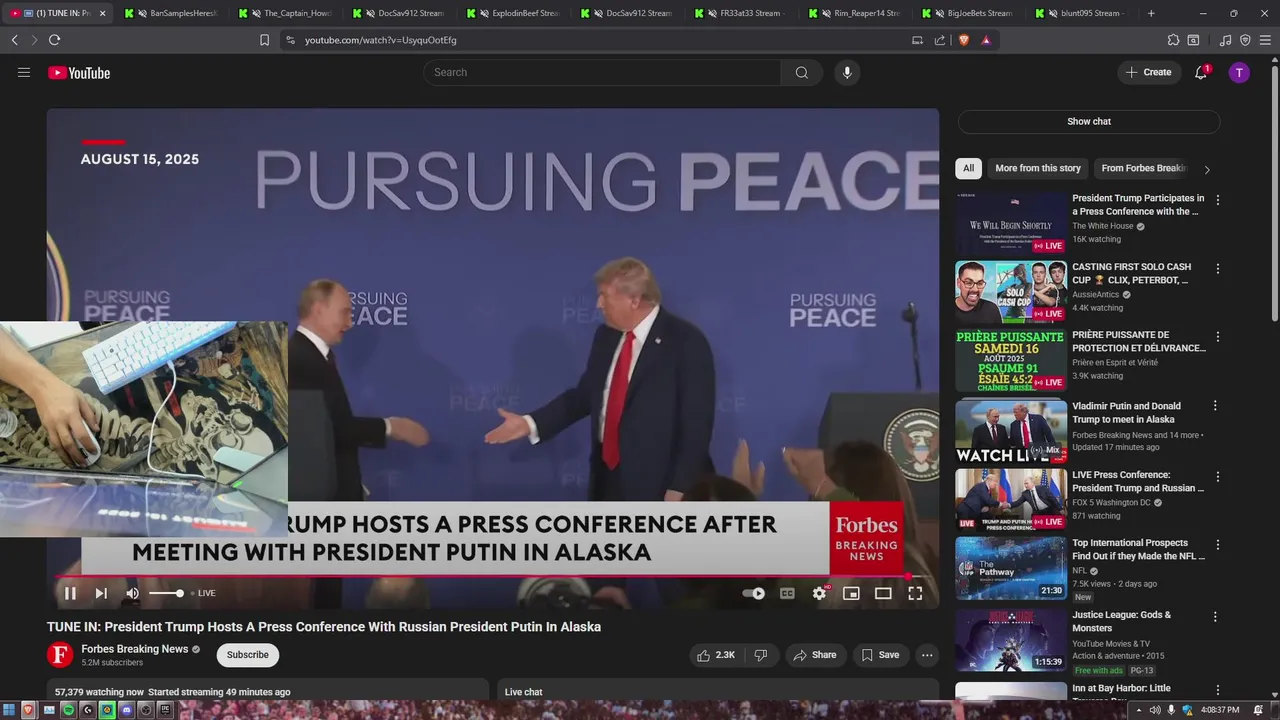This screenshot has width=1280, height=720.
Task: Select More from this story chip
Action: 1038,168
